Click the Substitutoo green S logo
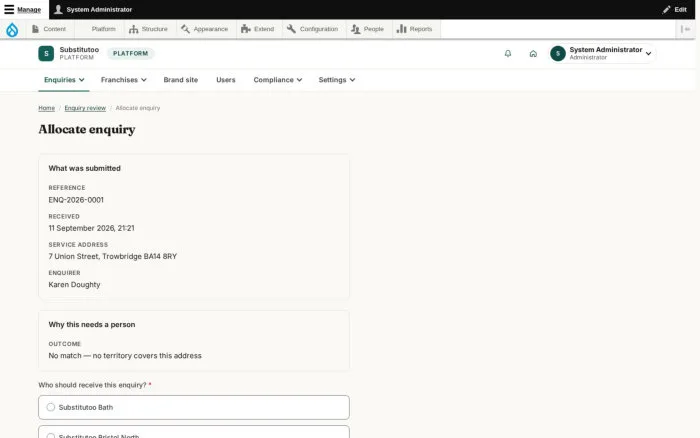The image size is (700, 438). [46, 54]
